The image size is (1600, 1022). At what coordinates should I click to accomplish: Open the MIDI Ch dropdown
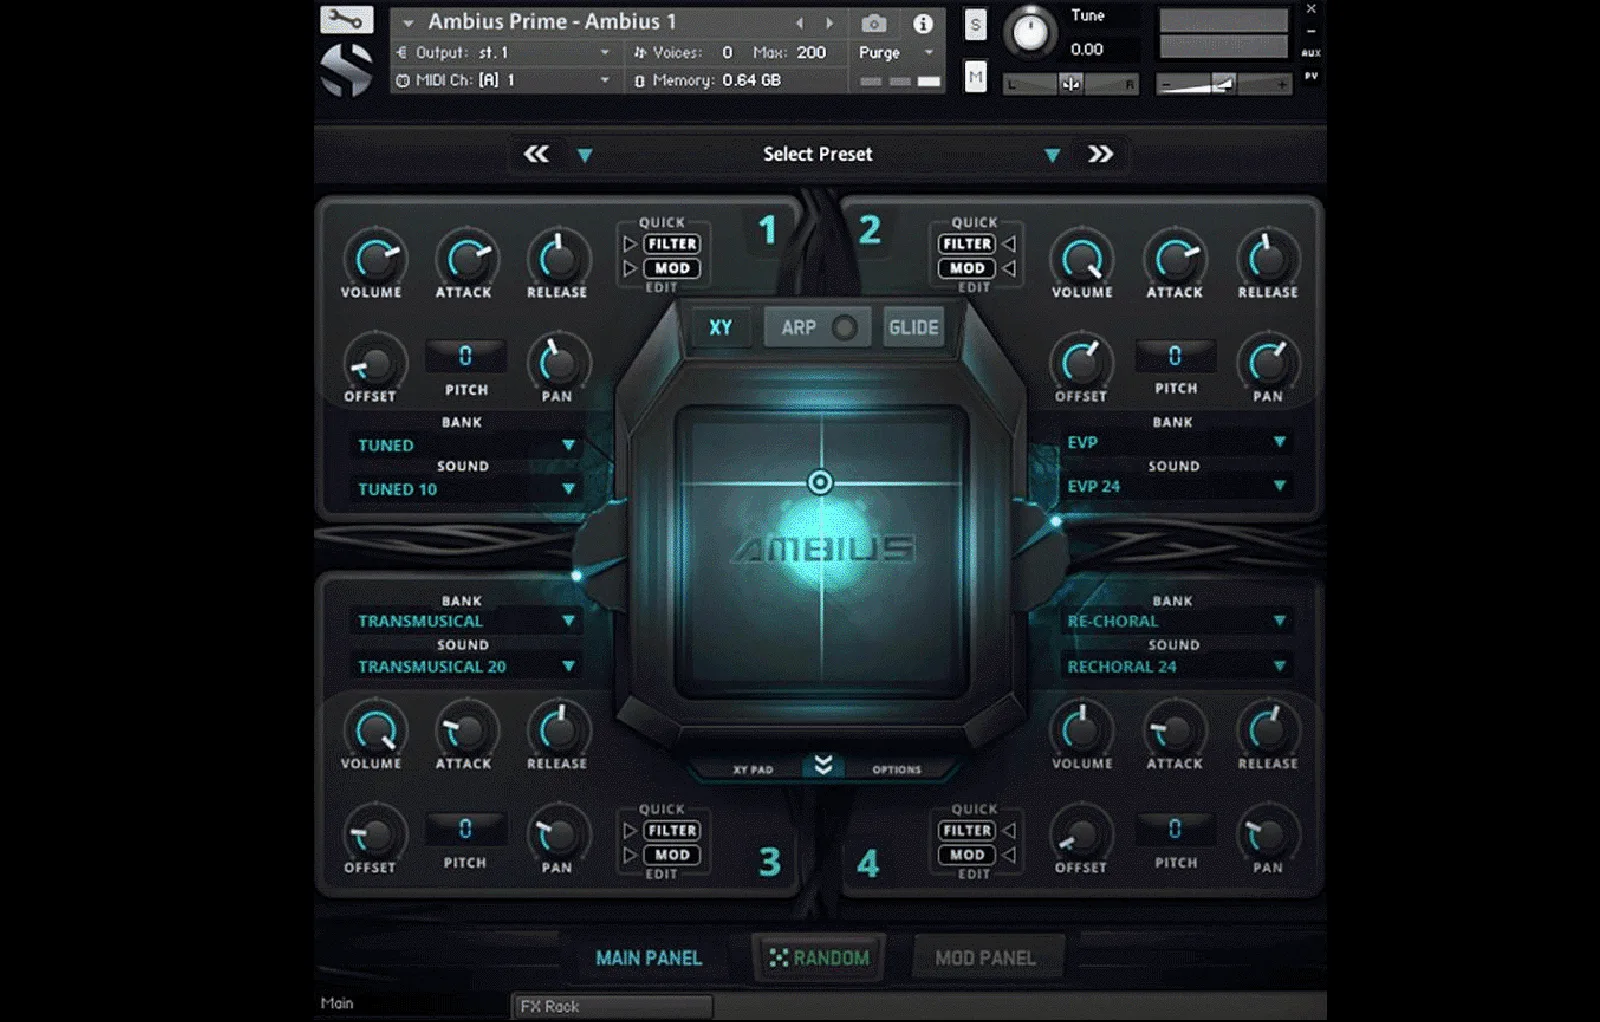point(505,80)
